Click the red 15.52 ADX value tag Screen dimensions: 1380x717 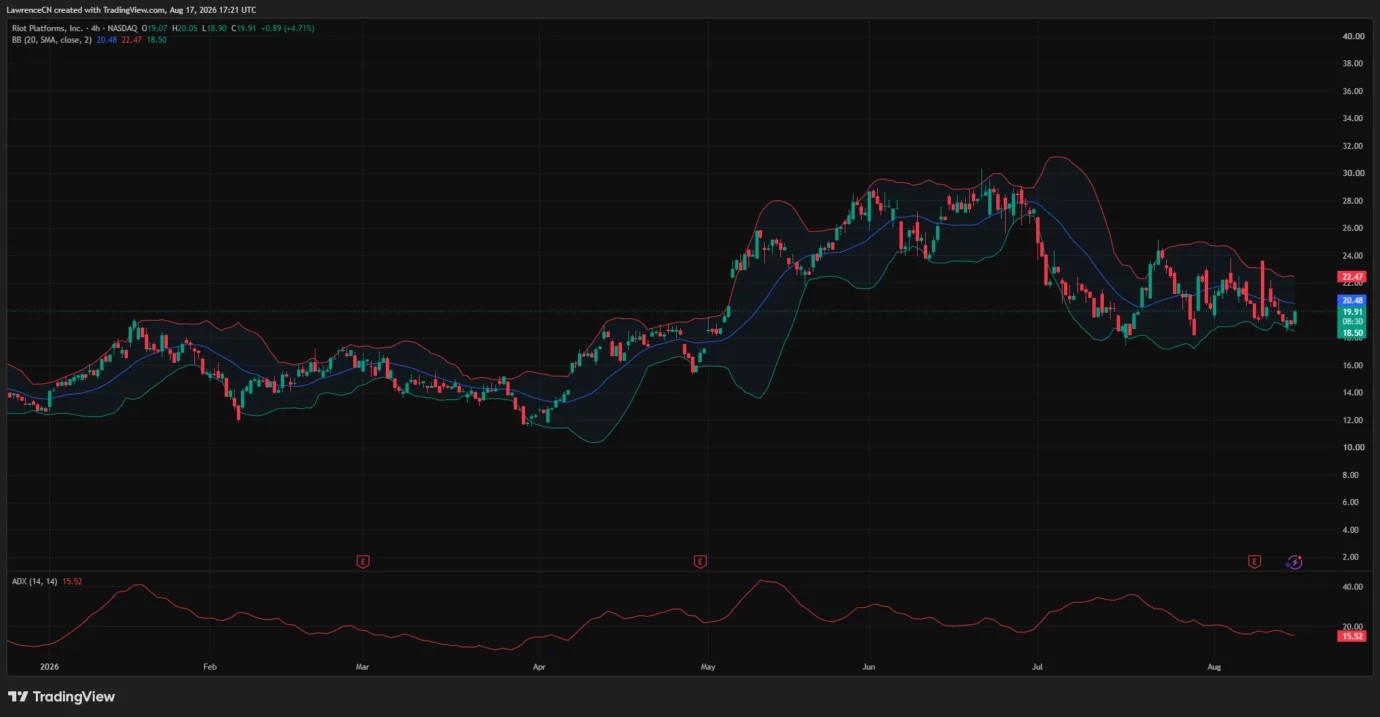pos(1352,636)
